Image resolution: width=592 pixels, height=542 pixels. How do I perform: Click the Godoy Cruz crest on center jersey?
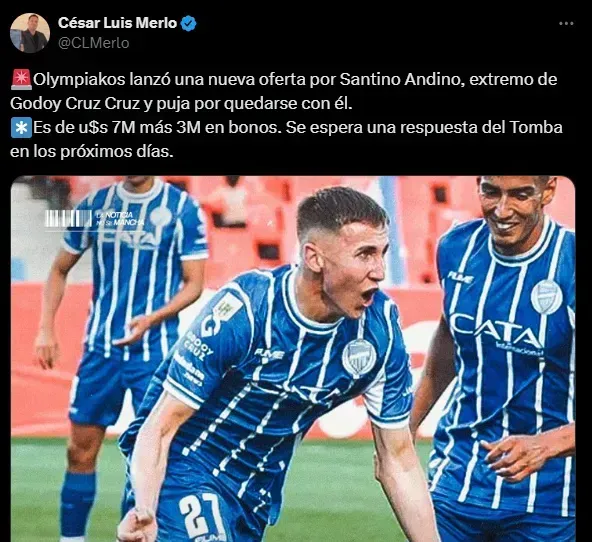coord(359,357)
